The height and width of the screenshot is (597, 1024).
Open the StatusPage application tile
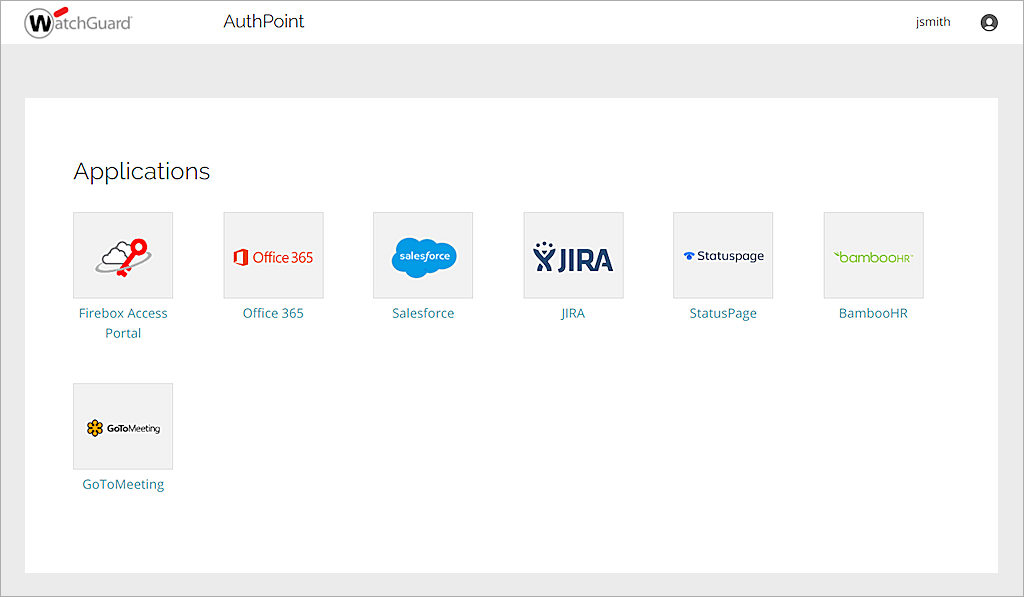click(722, 254)
